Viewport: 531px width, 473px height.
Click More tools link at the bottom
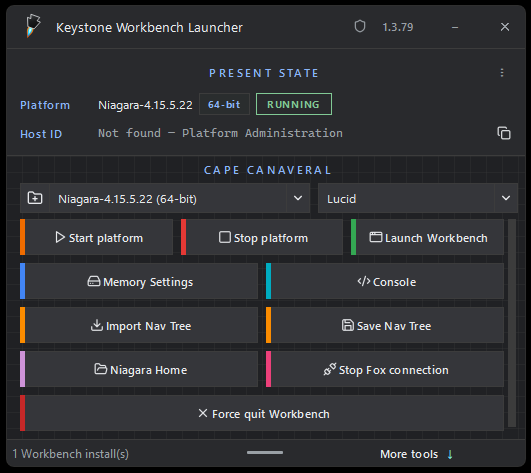pyautogui.click(x=417, y=454)
